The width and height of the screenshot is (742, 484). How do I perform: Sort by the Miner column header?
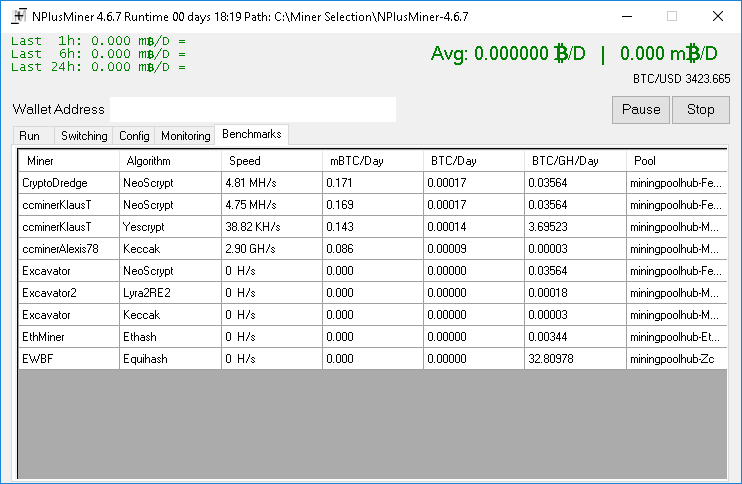coord(69,161)
